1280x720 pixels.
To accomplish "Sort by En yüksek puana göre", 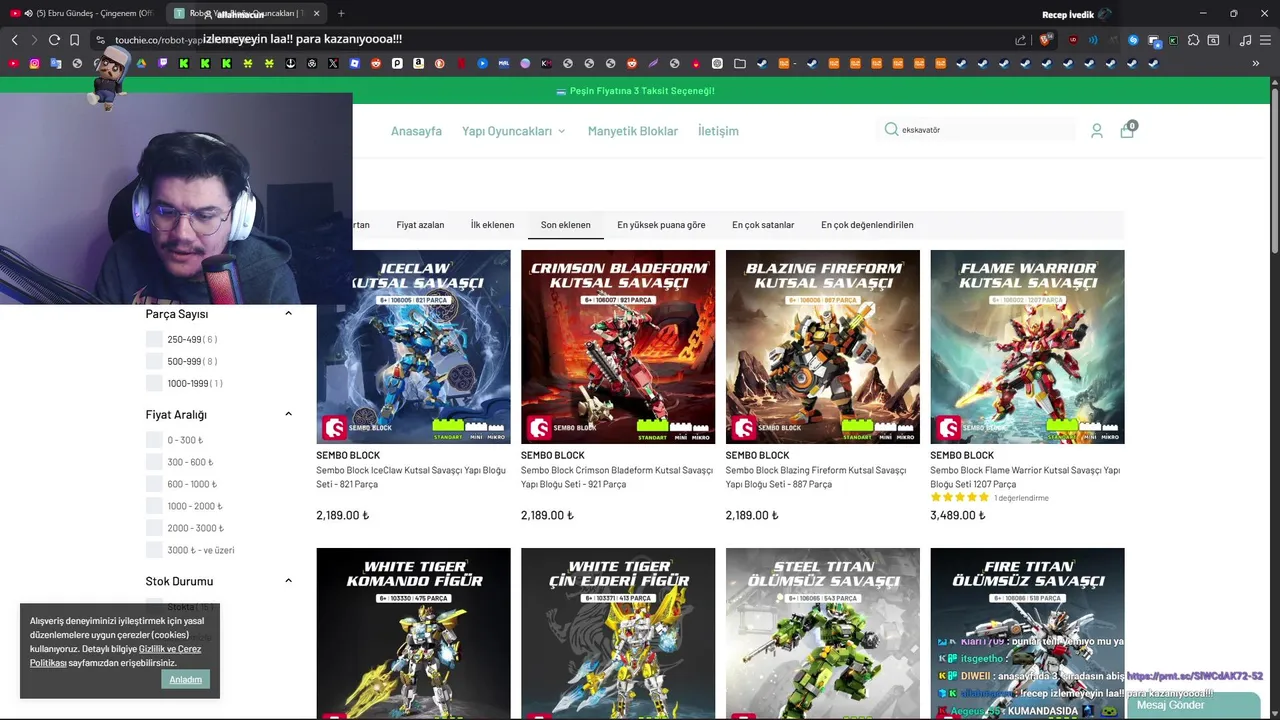I will click(x=661, y=225).
